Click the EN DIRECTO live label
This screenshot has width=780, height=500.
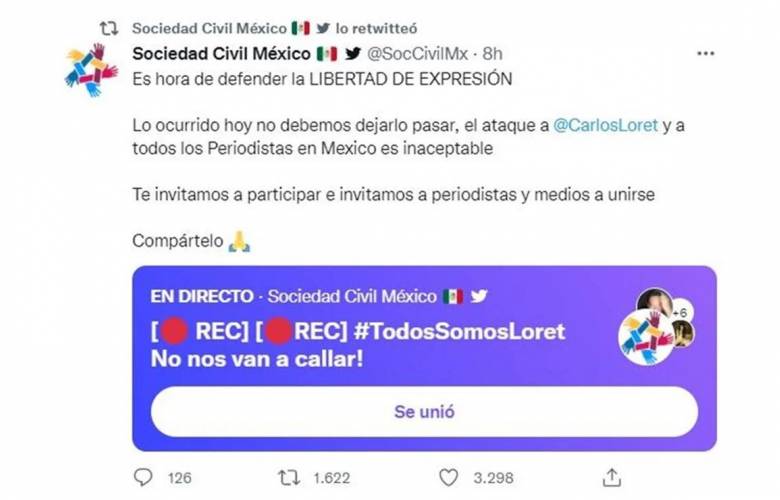coord(200,296)
